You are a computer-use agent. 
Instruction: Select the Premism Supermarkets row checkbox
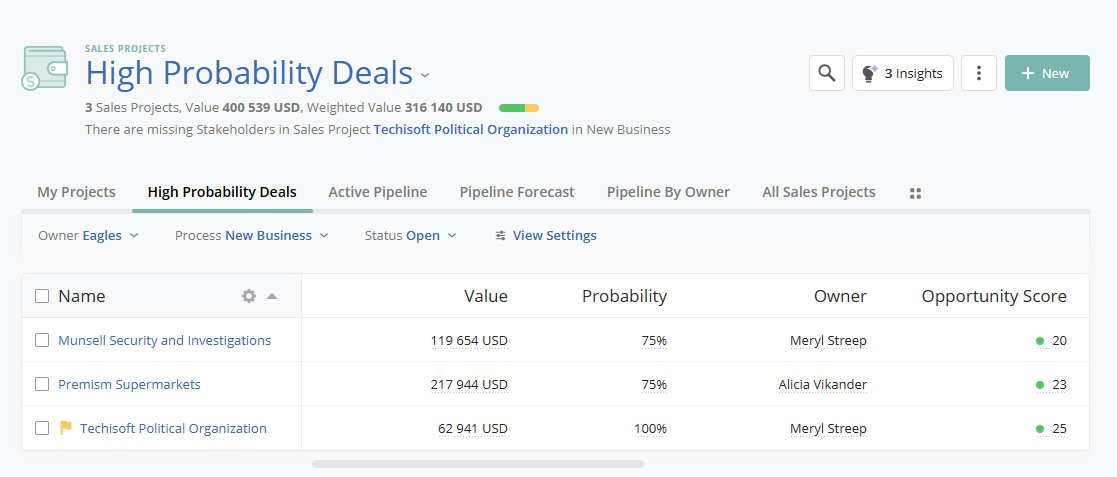coord(42,384)
